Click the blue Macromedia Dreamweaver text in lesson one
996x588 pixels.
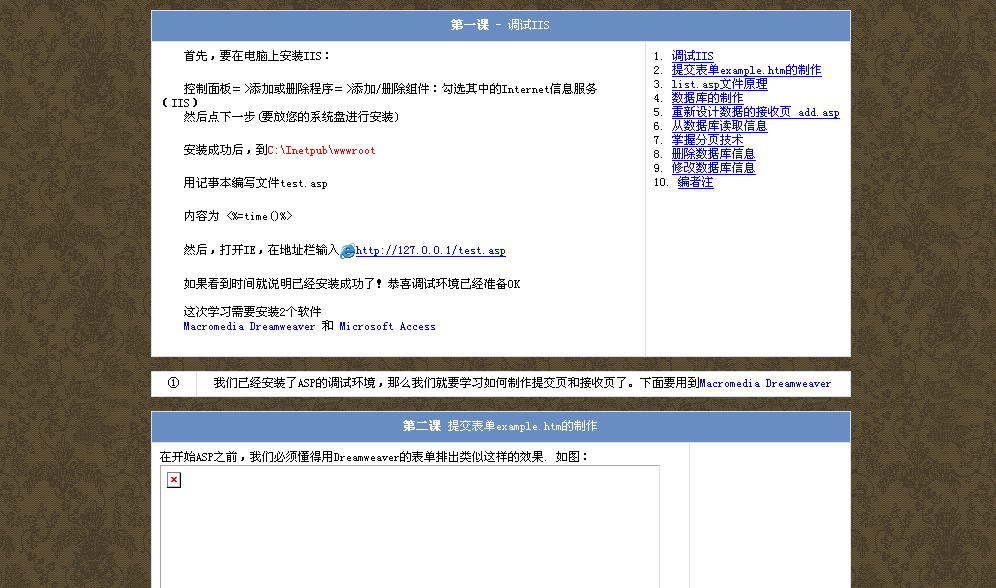click(x=249, y=326)
